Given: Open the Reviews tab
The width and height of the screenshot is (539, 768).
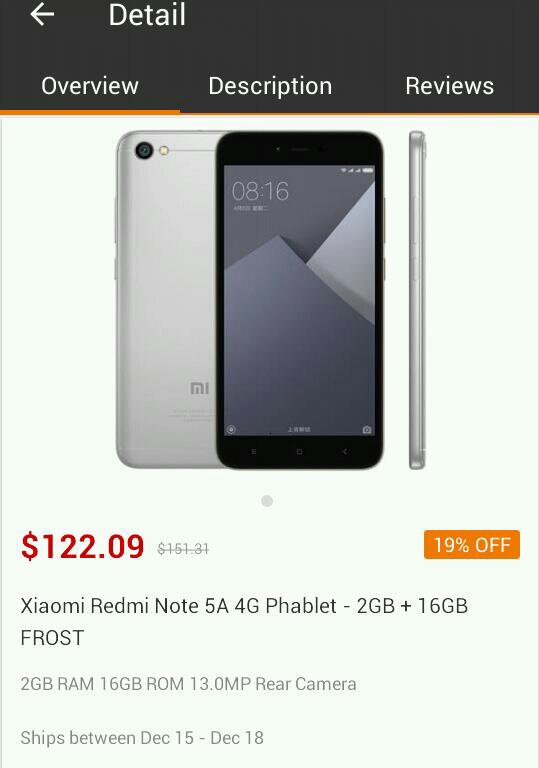Looking at the screenshot, I should tap(449, 86).
